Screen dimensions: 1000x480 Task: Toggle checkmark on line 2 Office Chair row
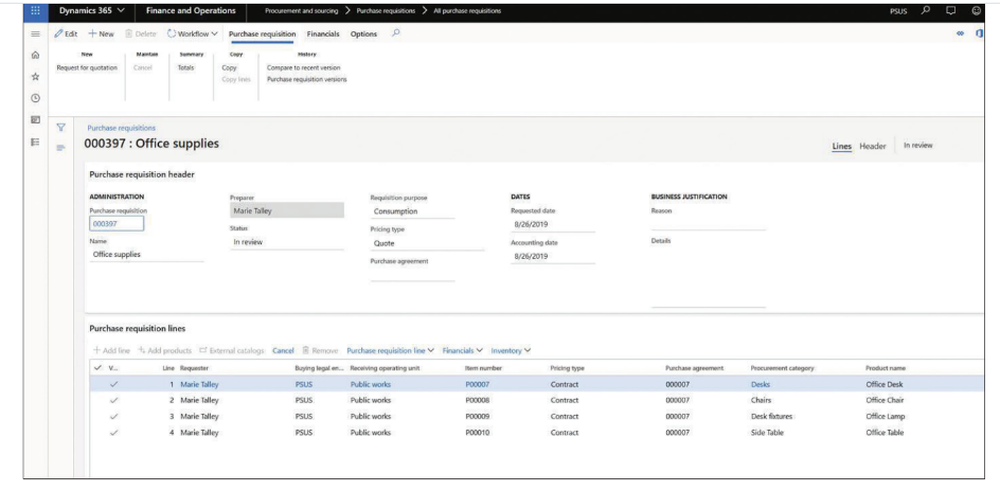click(x=114, y=400)
